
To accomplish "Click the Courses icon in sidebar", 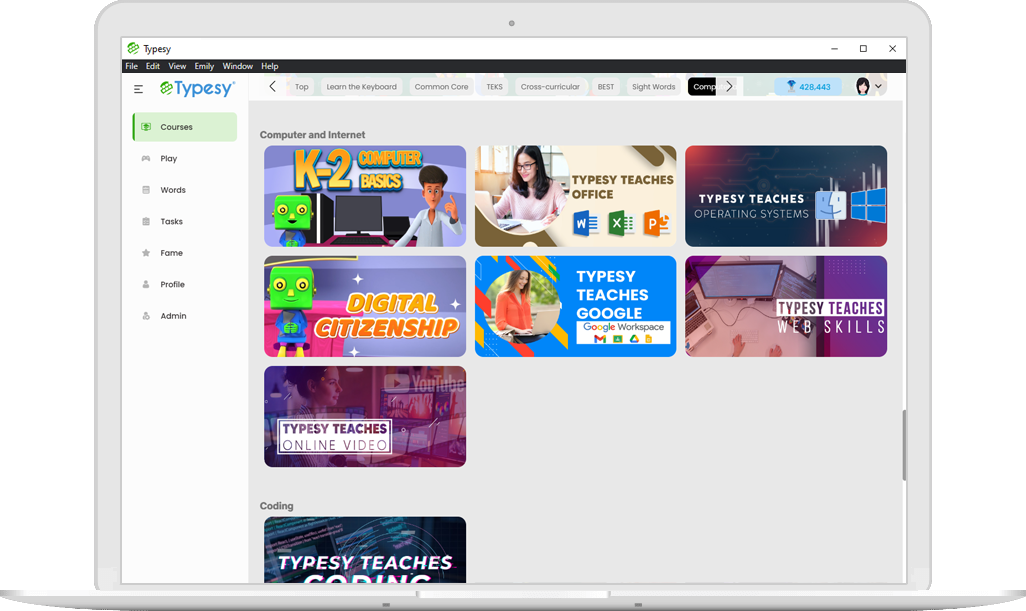I will [146, 127].
